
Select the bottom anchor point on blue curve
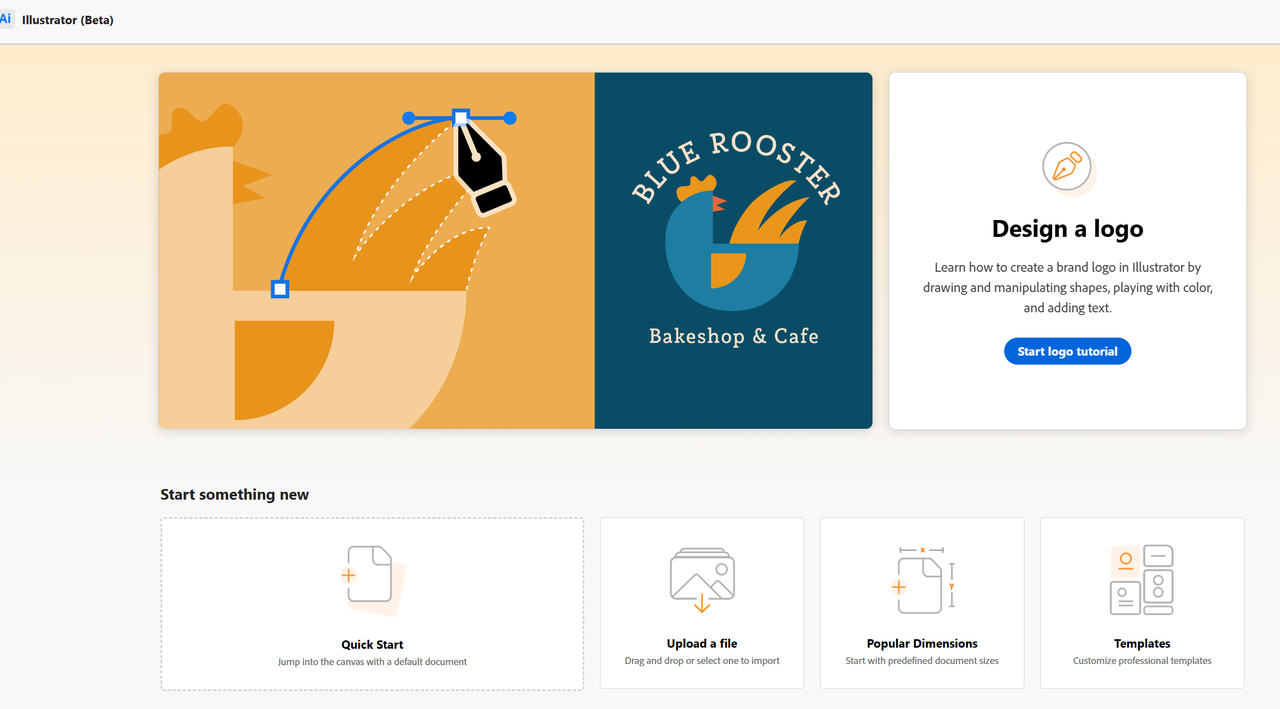click(280, 289)
